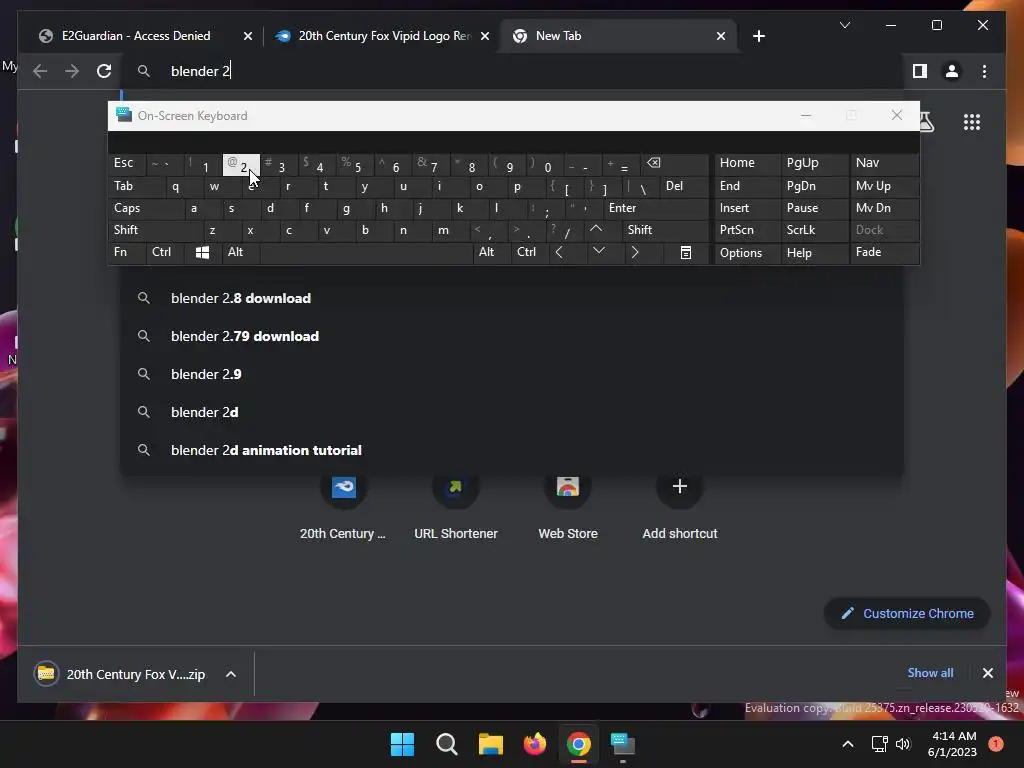This screenshot has width=1024, height=768.
Task: Toggle the Fn key on On-Screen Keyboard
Action: [127, 253]
